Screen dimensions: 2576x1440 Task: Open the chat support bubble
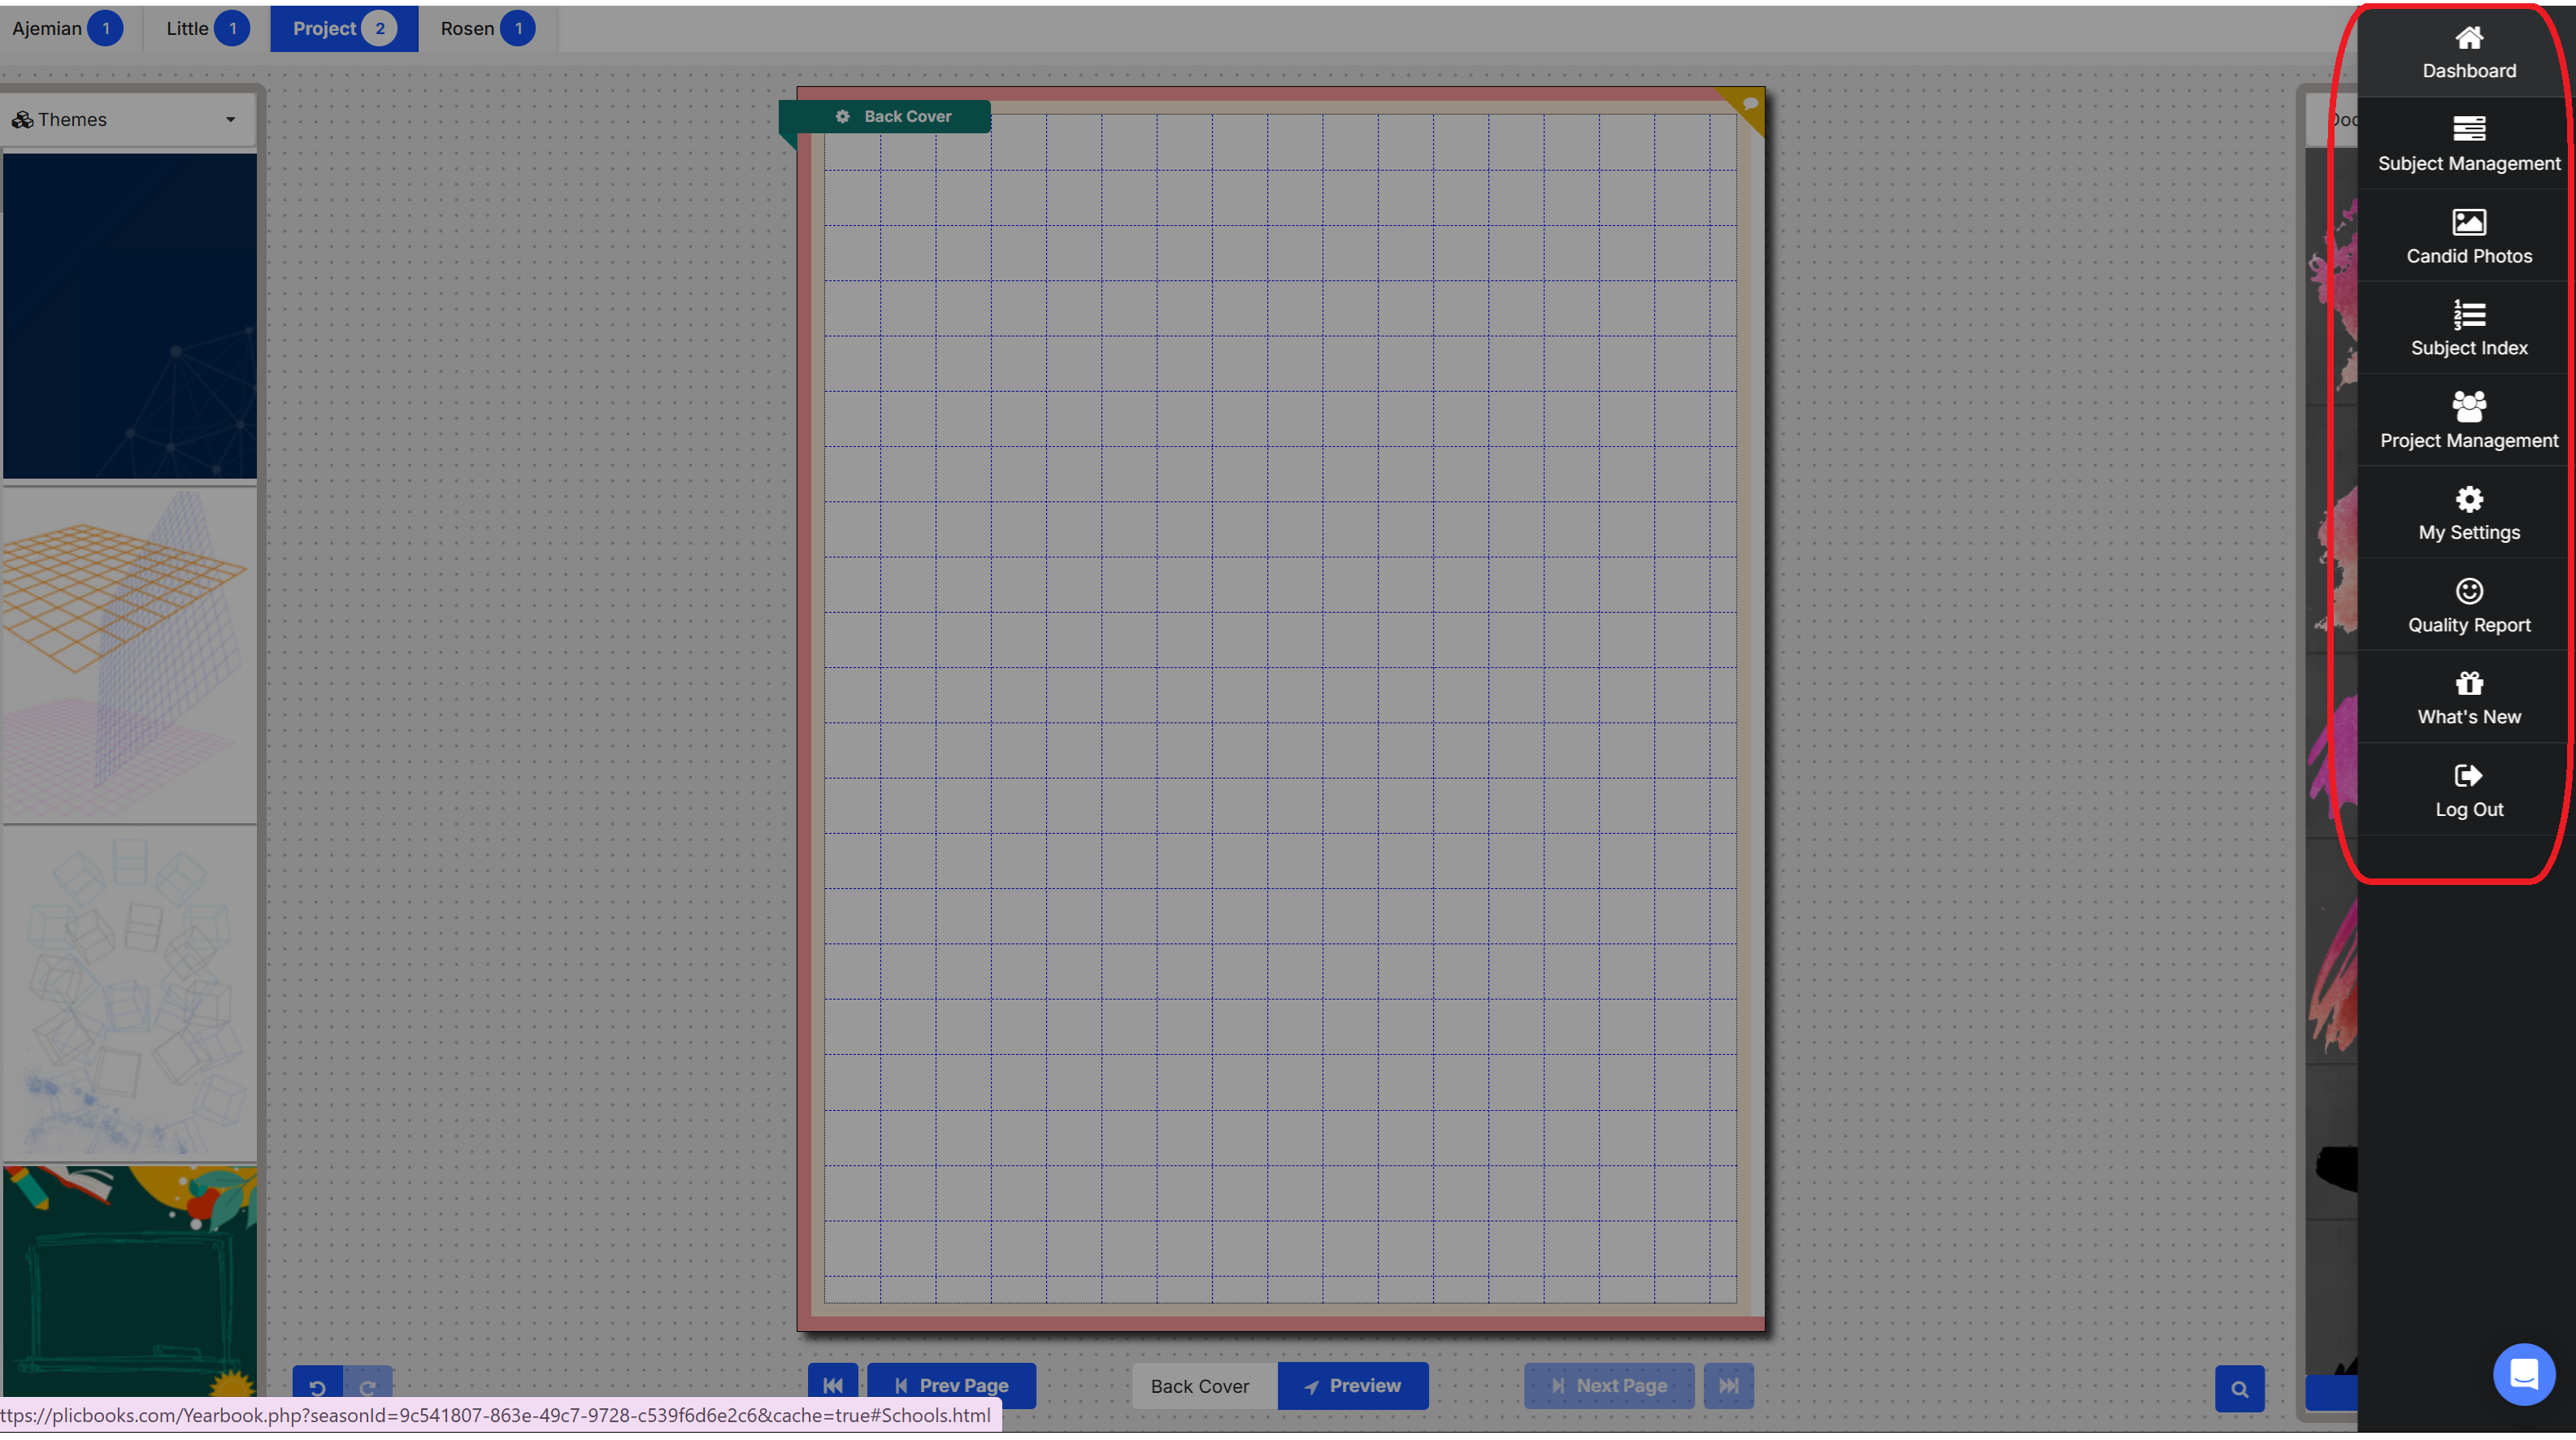[2523, 1374]
